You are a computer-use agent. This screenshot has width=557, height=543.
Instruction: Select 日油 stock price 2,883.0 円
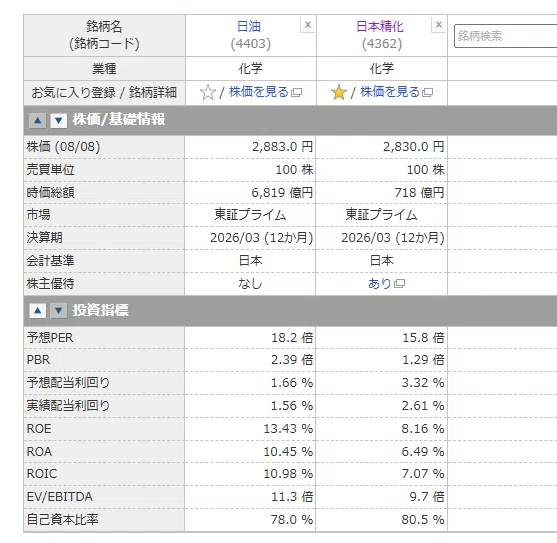pos(282,147)
